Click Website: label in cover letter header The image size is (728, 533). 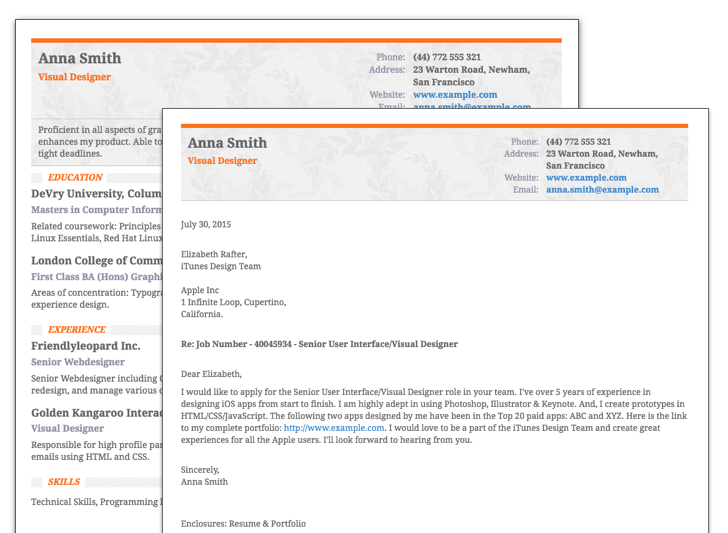[521, 178]
